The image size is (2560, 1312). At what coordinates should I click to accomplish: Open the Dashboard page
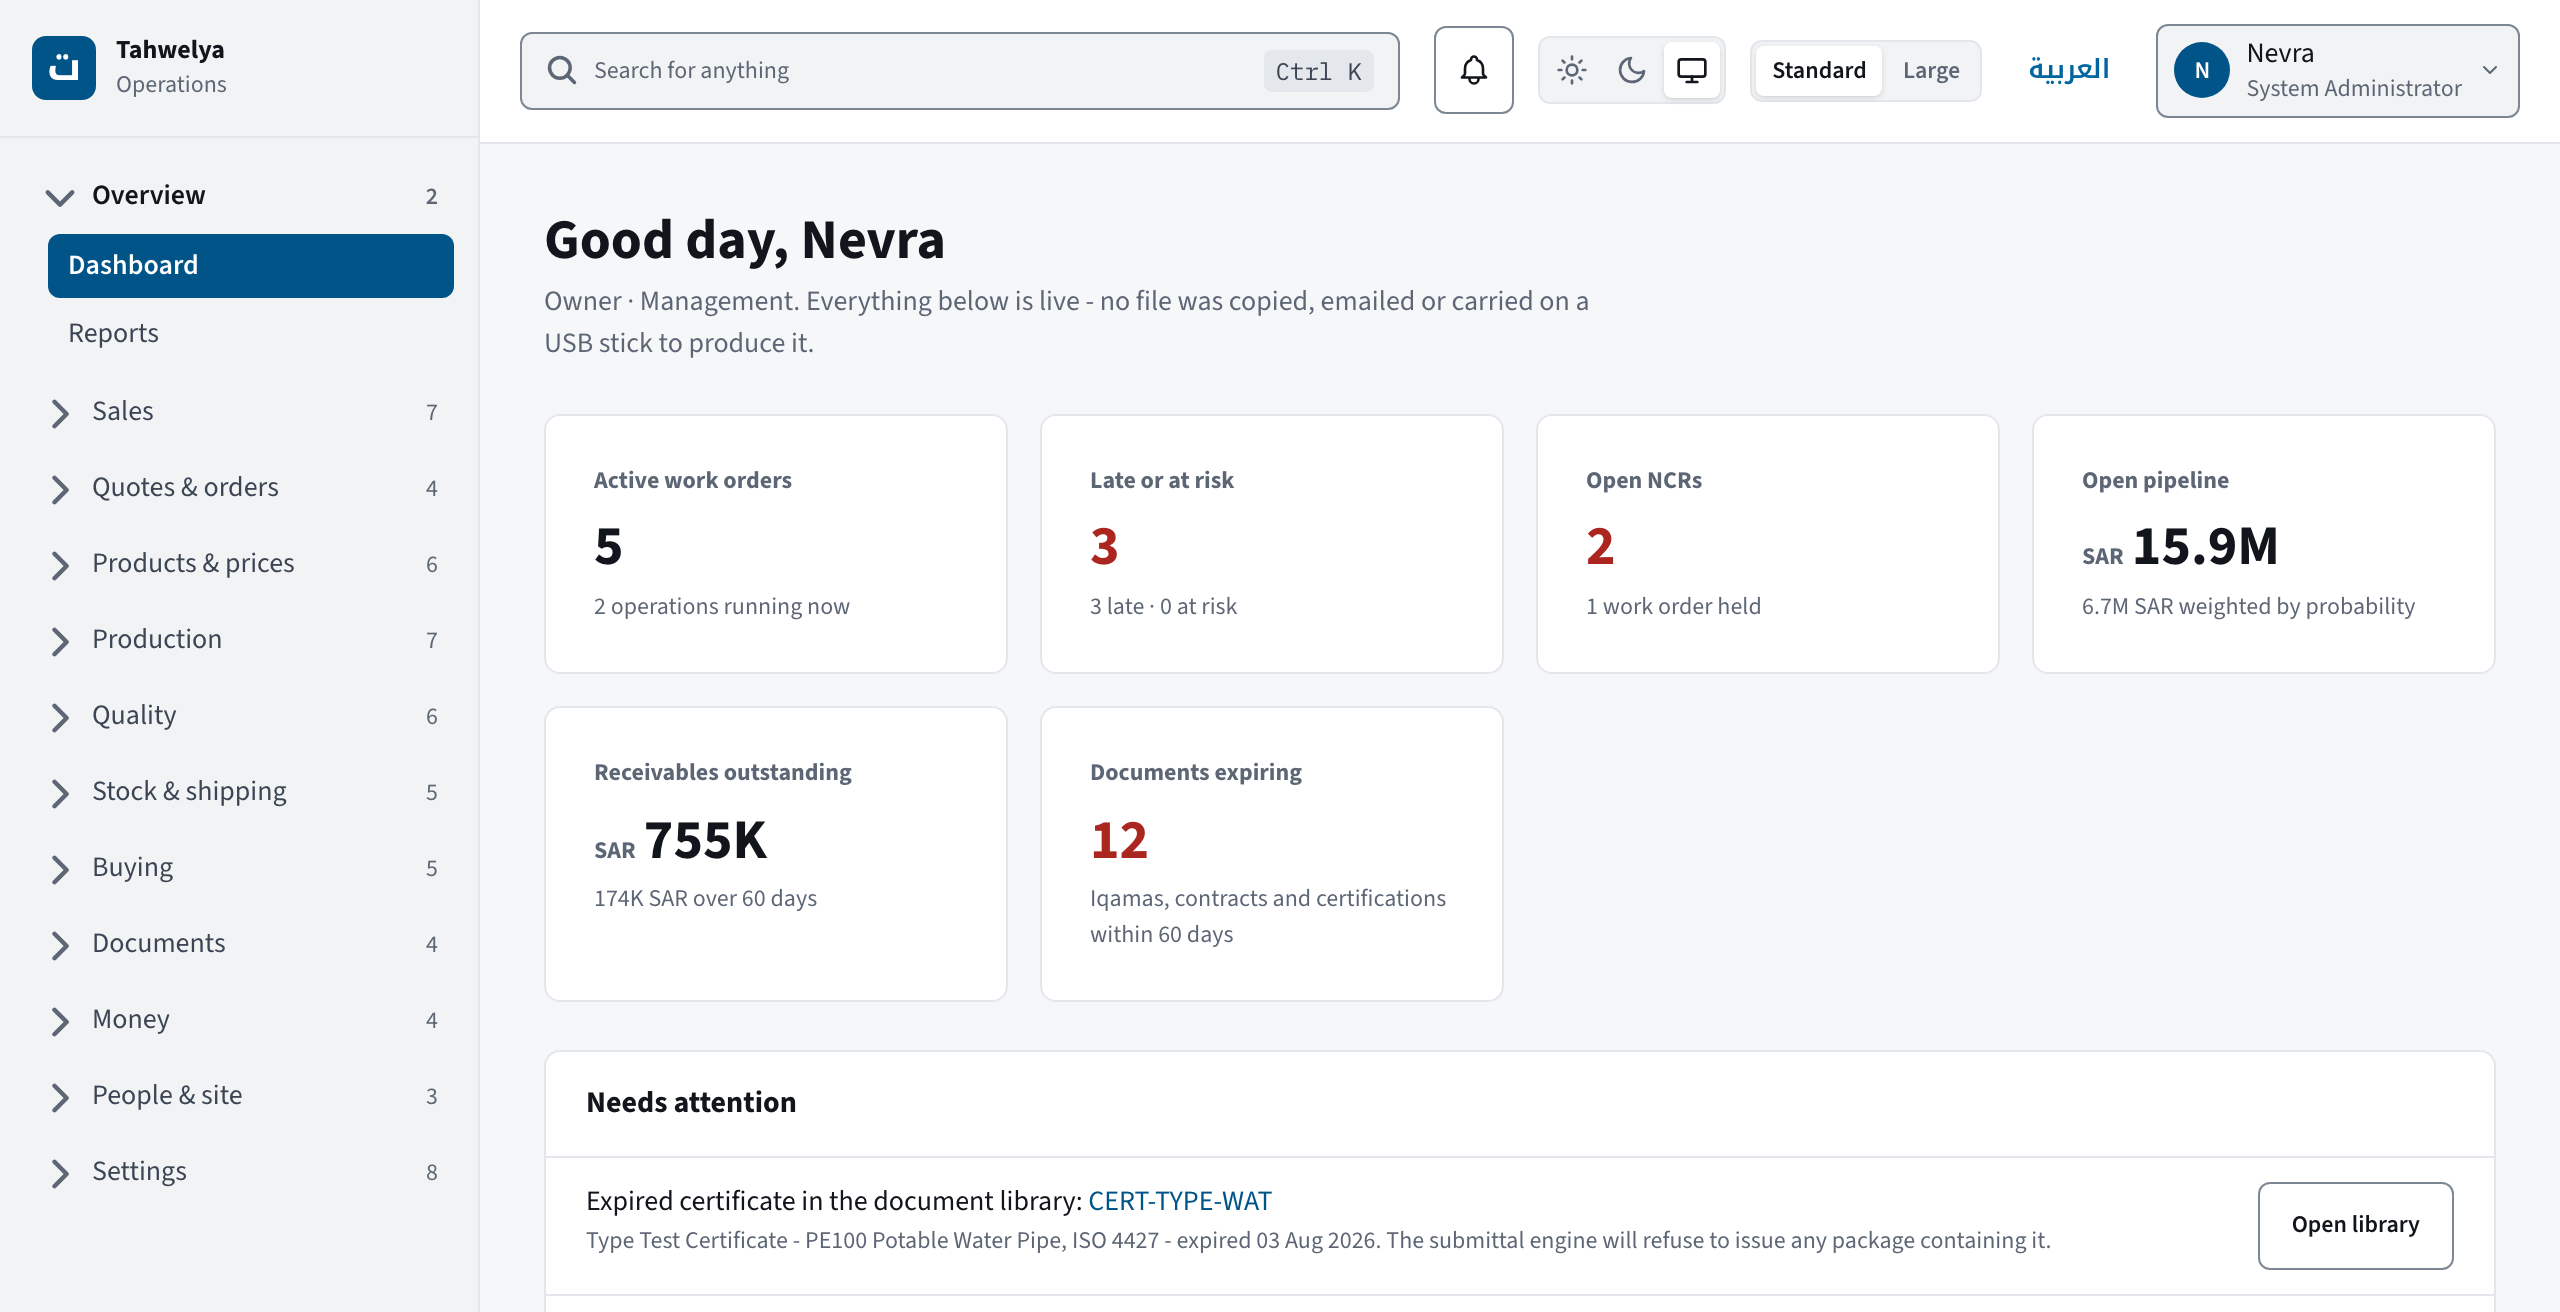tap(250, 265)
